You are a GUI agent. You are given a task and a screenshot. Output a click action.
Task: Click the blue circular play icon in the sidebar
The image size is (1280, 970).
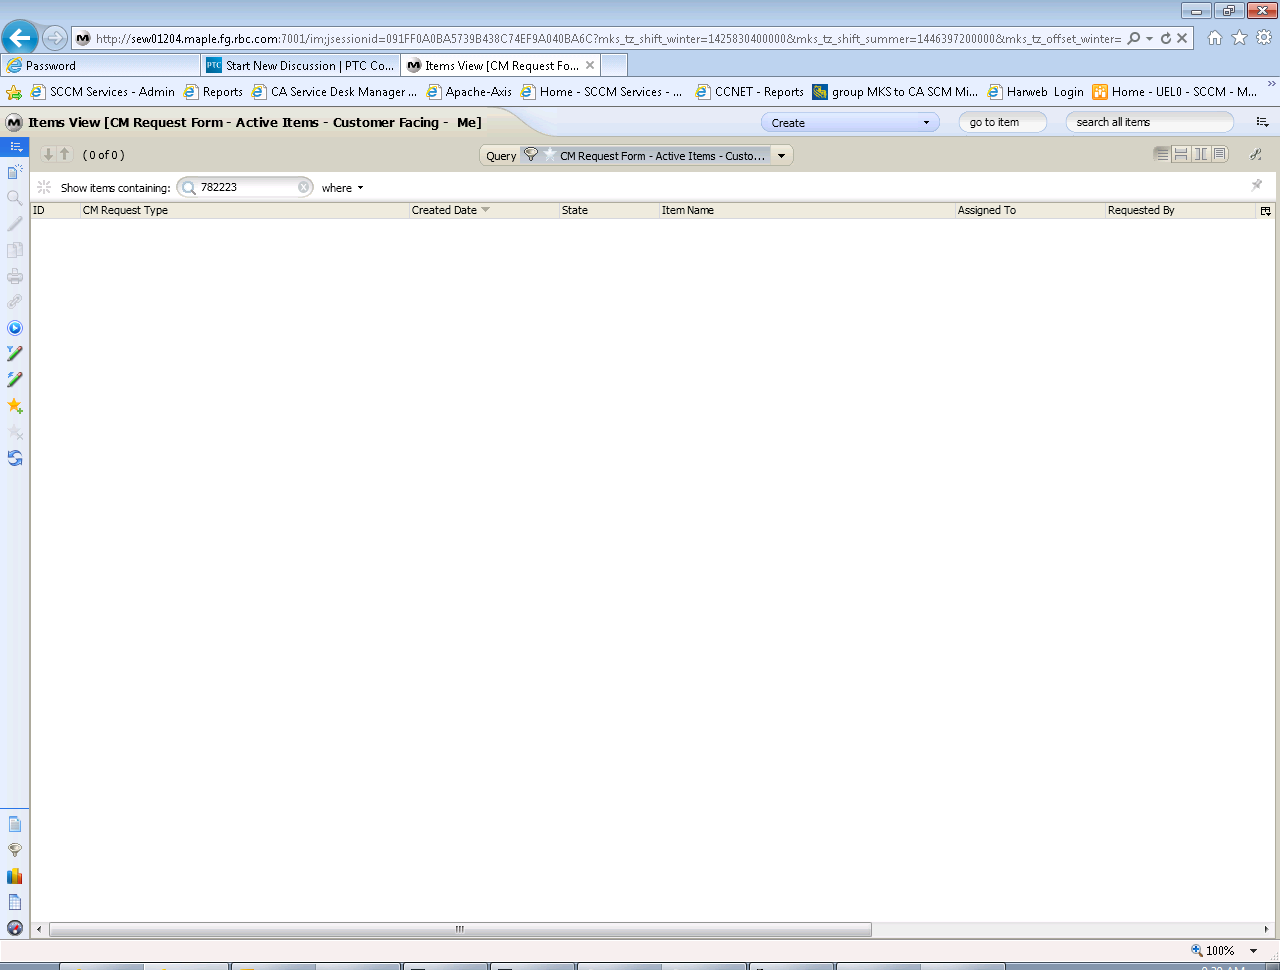tap(15, 328)
